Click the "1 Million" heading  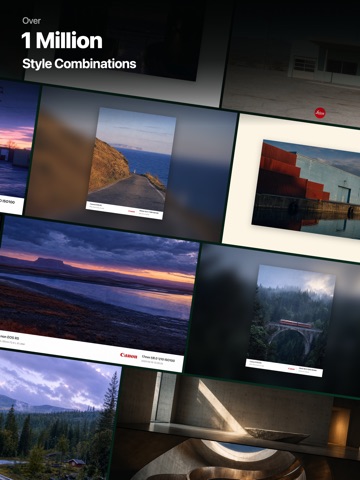(x=62, y=40)
